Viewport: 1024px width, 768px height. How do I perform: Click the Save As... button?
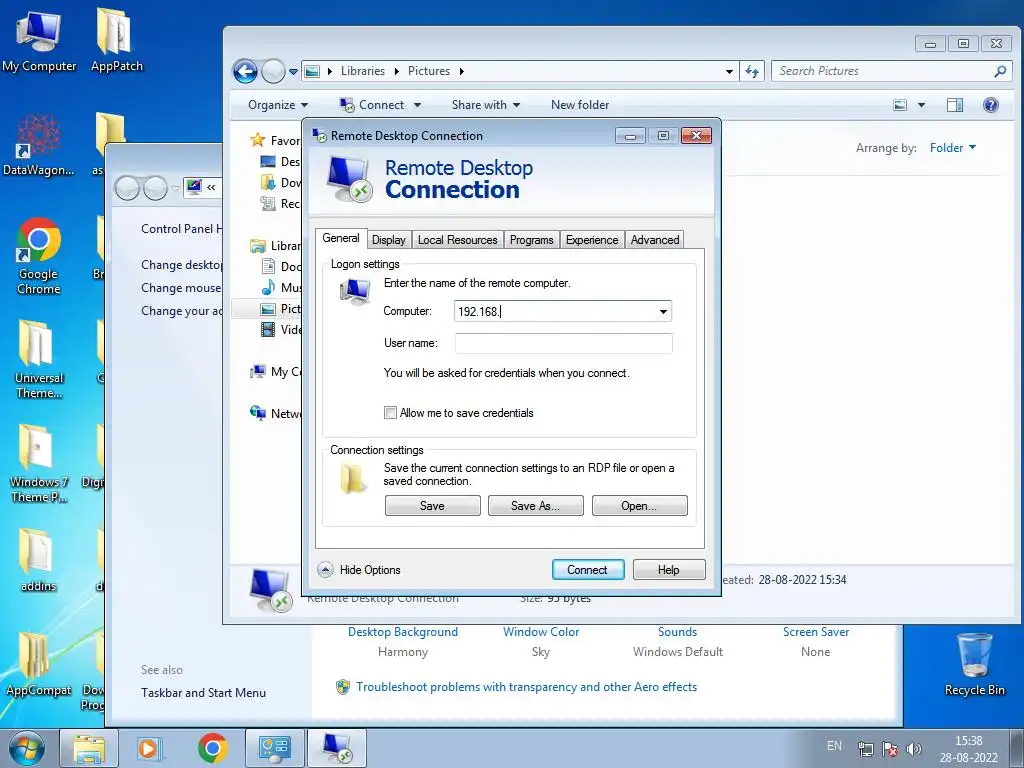[536, 505]
